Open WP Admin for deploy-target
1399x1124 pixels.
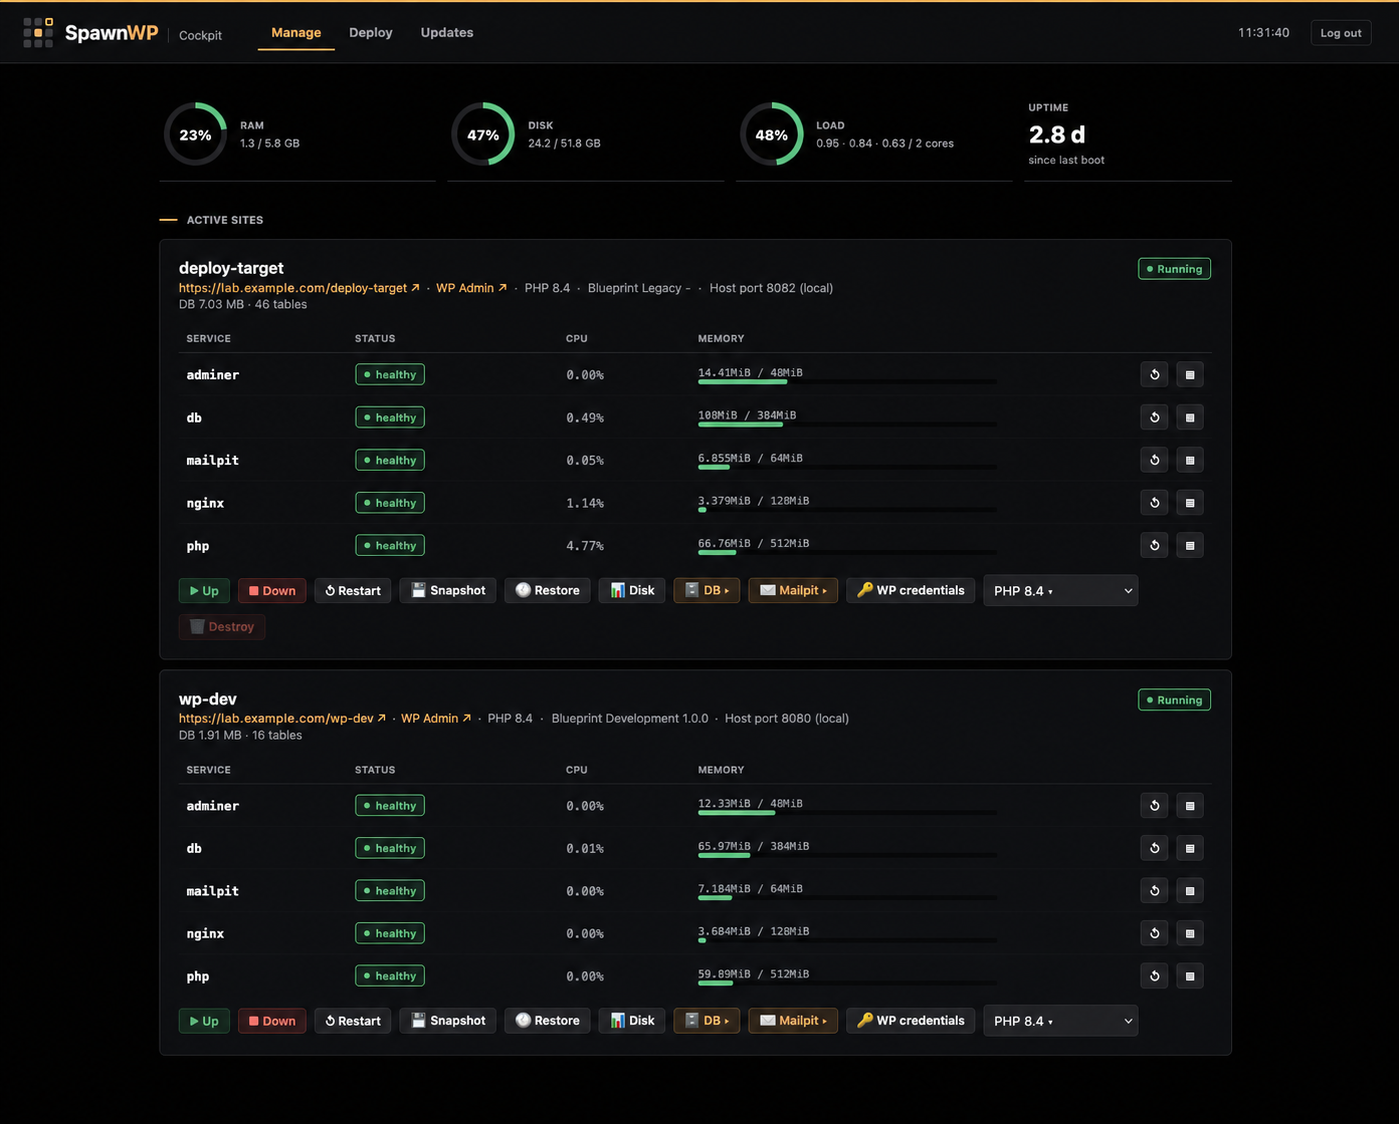click(x=471, y=288)
